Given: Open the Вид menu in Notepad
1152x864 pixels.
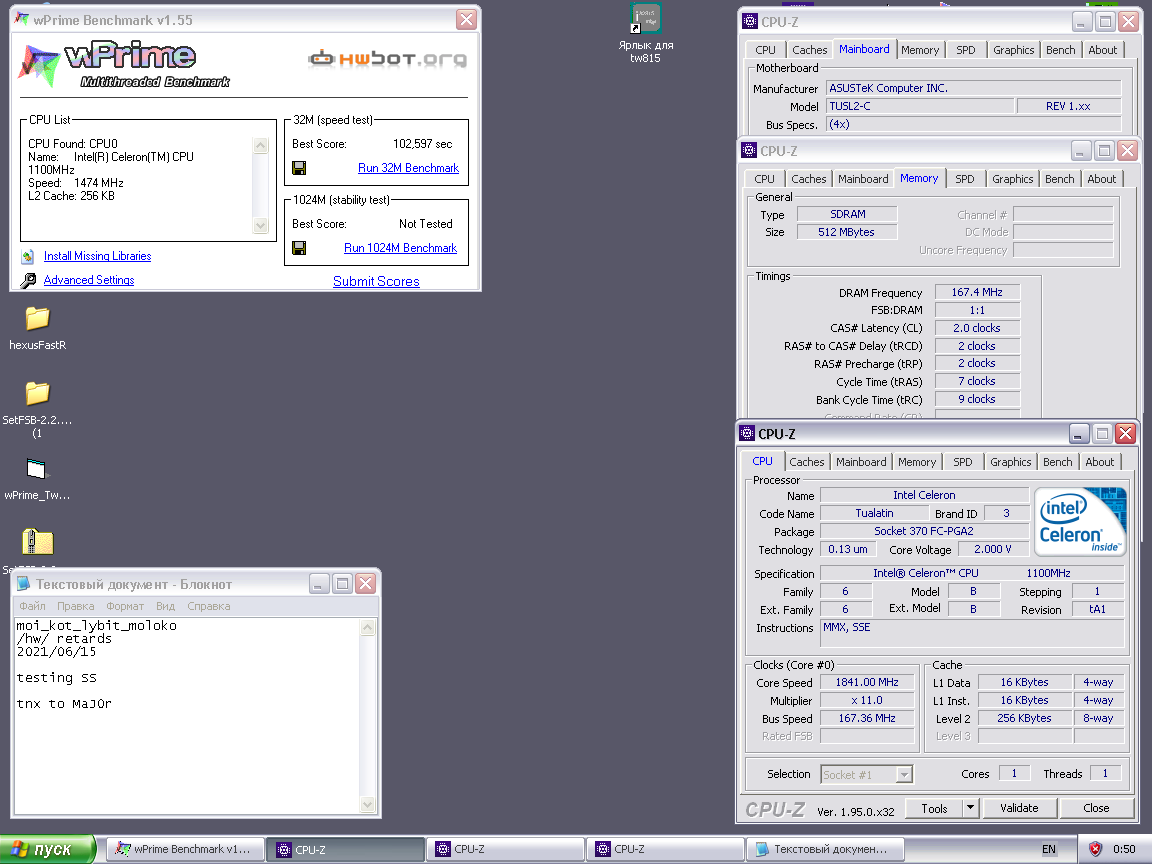Looking at the screenshot, I should [165, 606].
